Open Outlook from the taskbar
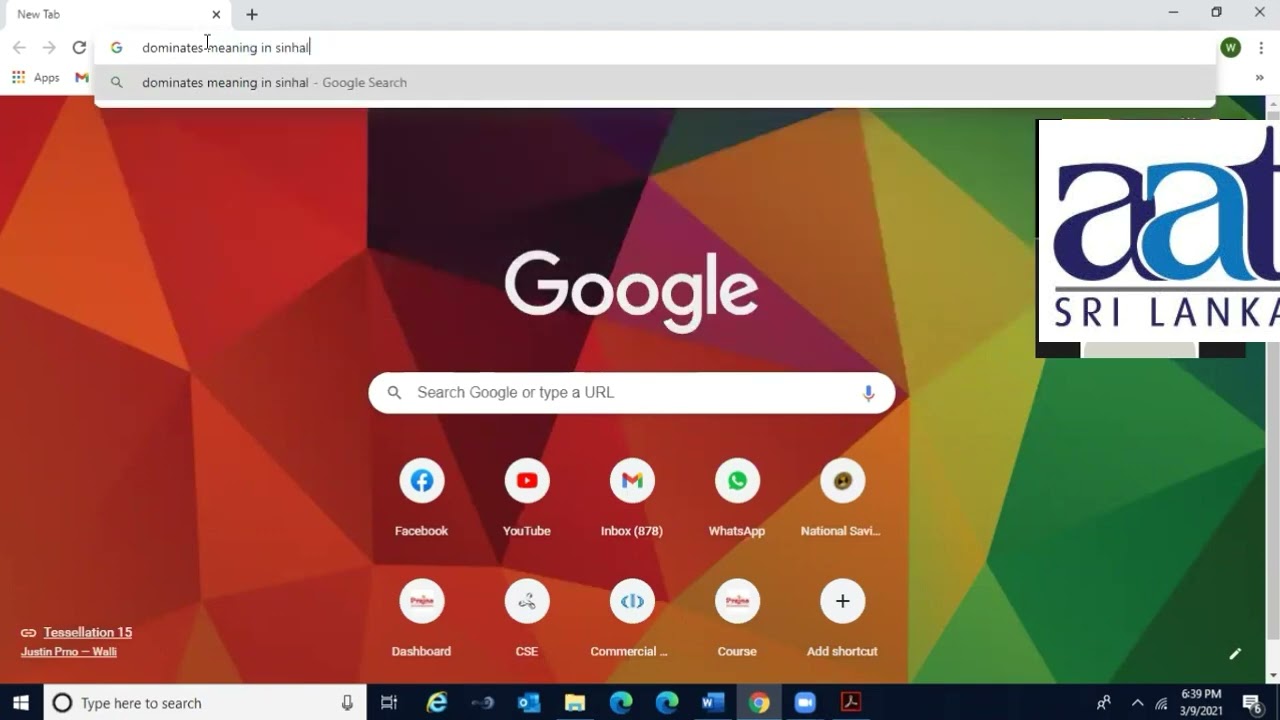 point(529,703)
